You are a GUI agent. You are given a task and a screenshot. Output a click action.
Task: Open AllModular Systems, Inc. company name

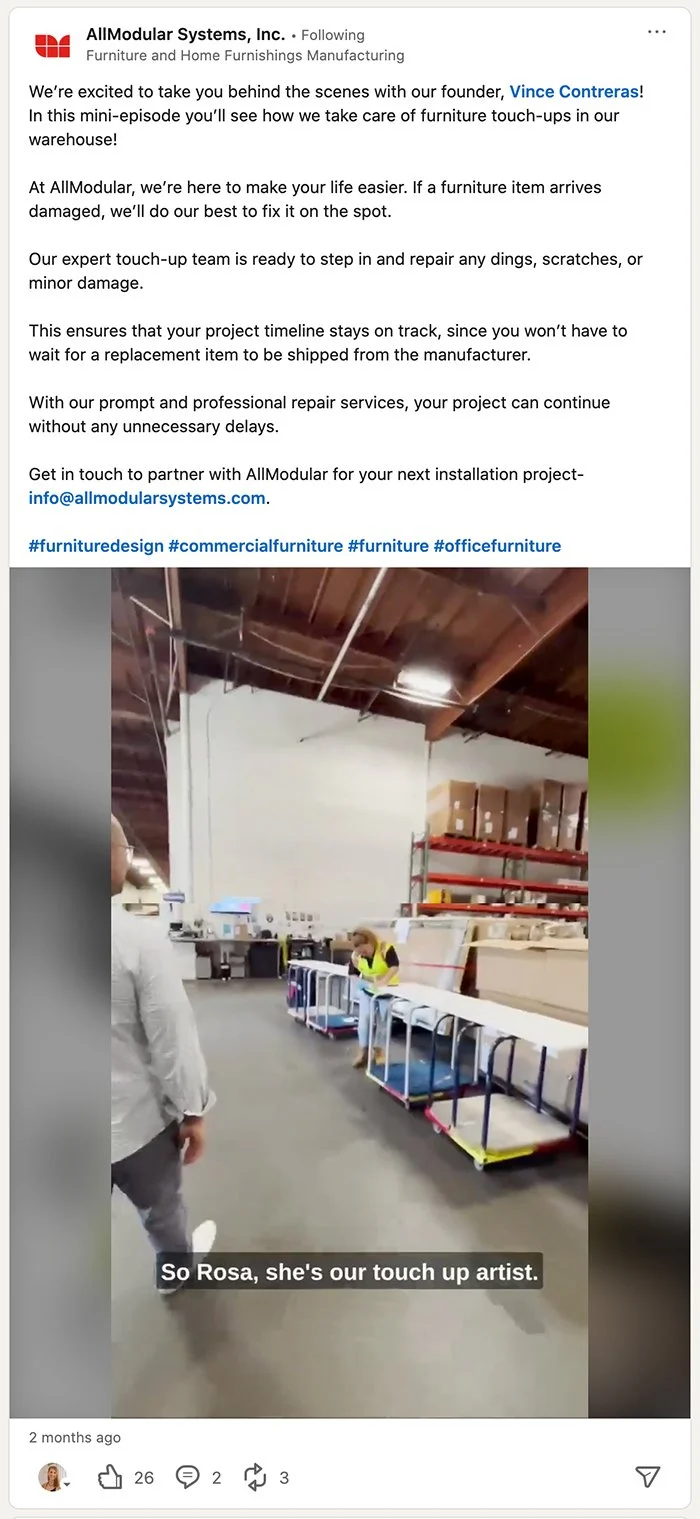coord(186,34)
